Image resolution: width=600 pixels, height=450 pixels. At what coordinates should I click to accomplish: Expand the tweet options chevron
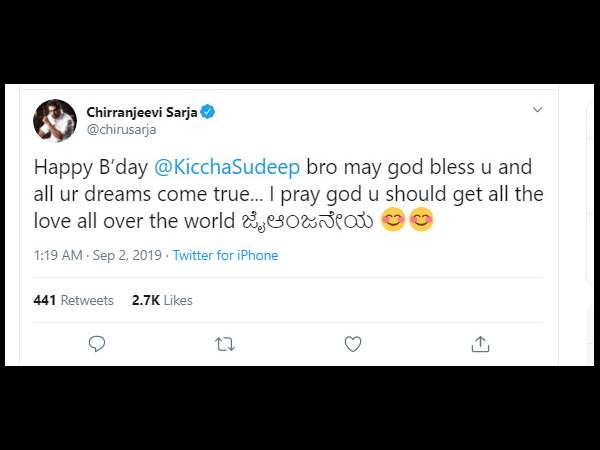coord(538,110)
